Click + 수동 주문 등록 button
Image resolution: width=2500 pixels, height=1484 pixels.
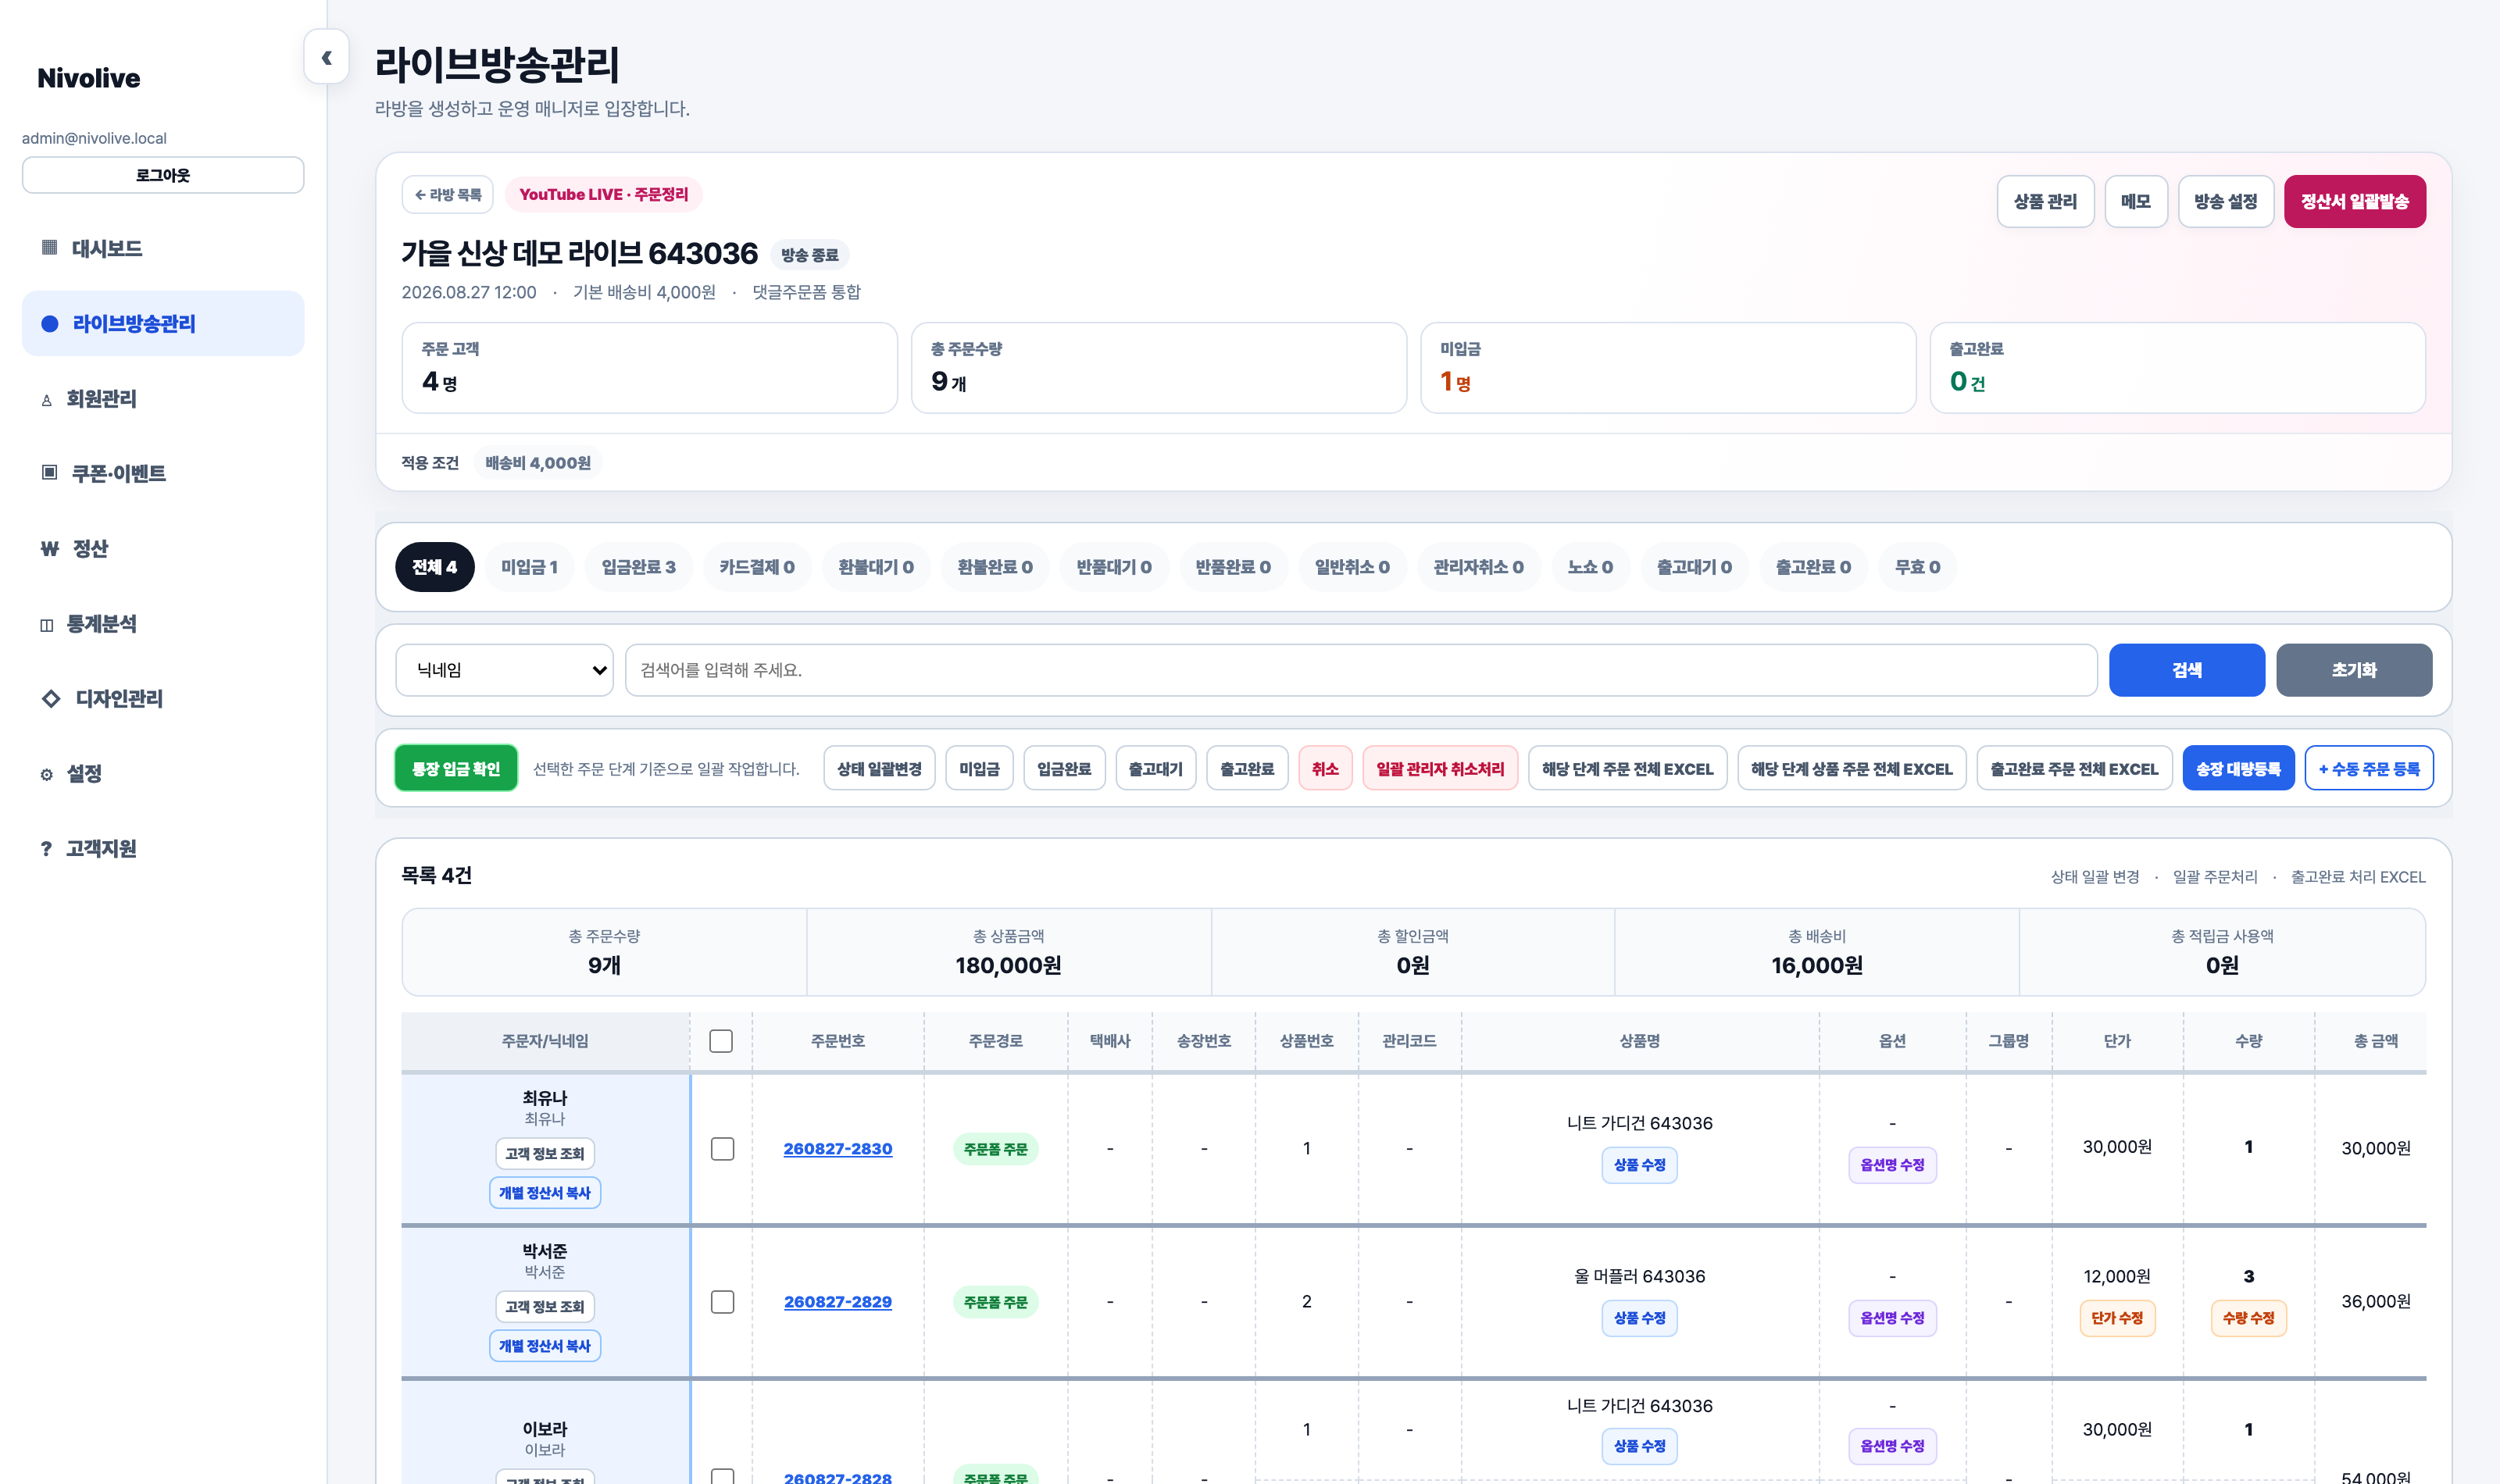pos(2368,768)
